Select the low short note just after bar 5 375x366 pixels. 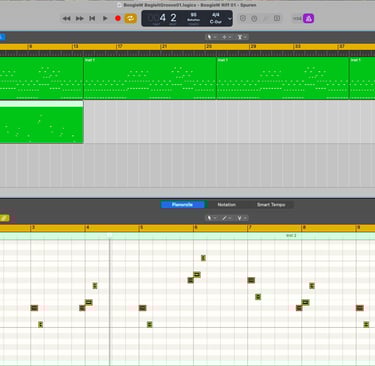click(x=150, y=325)
